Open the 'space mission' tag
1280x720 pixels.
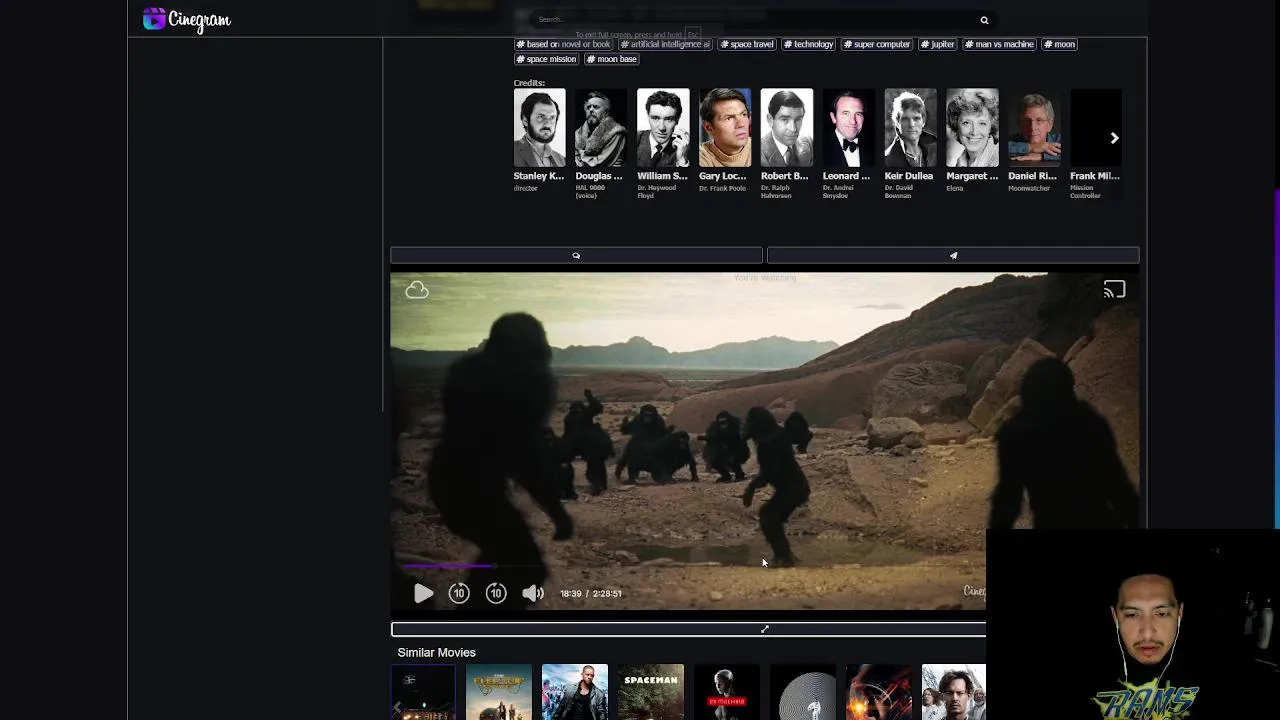pyautogui.click(x=546, y=59)
